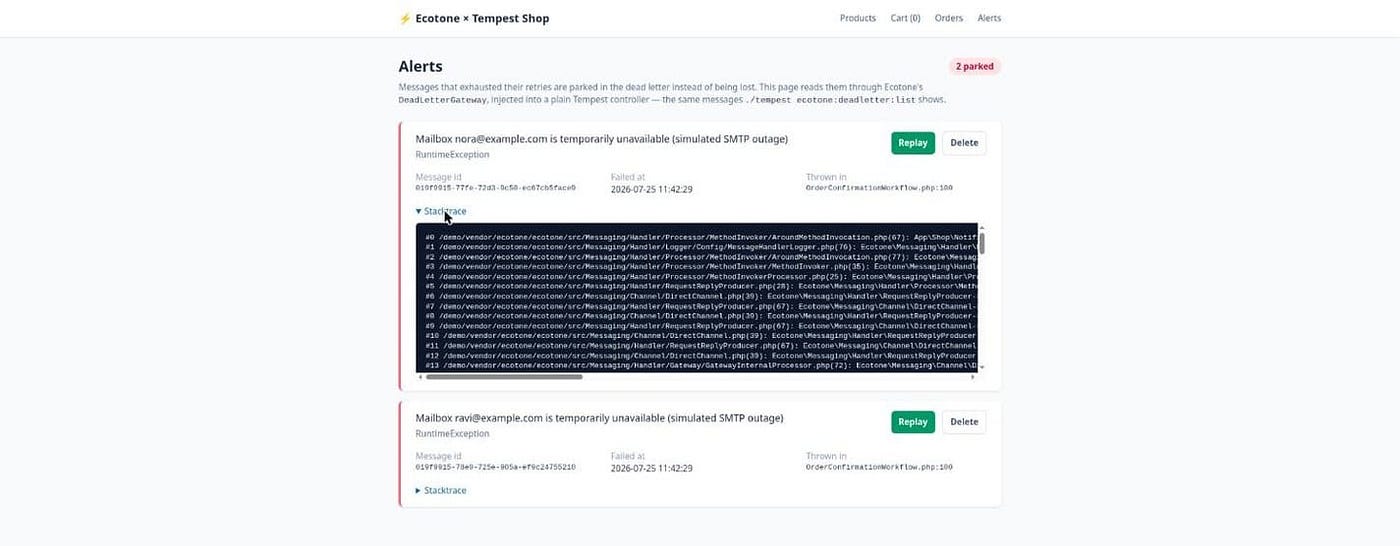This screenshot has height=546, width=1400.
Task: Replay the nora@example.com failed message
Action: tap(913, 143)
